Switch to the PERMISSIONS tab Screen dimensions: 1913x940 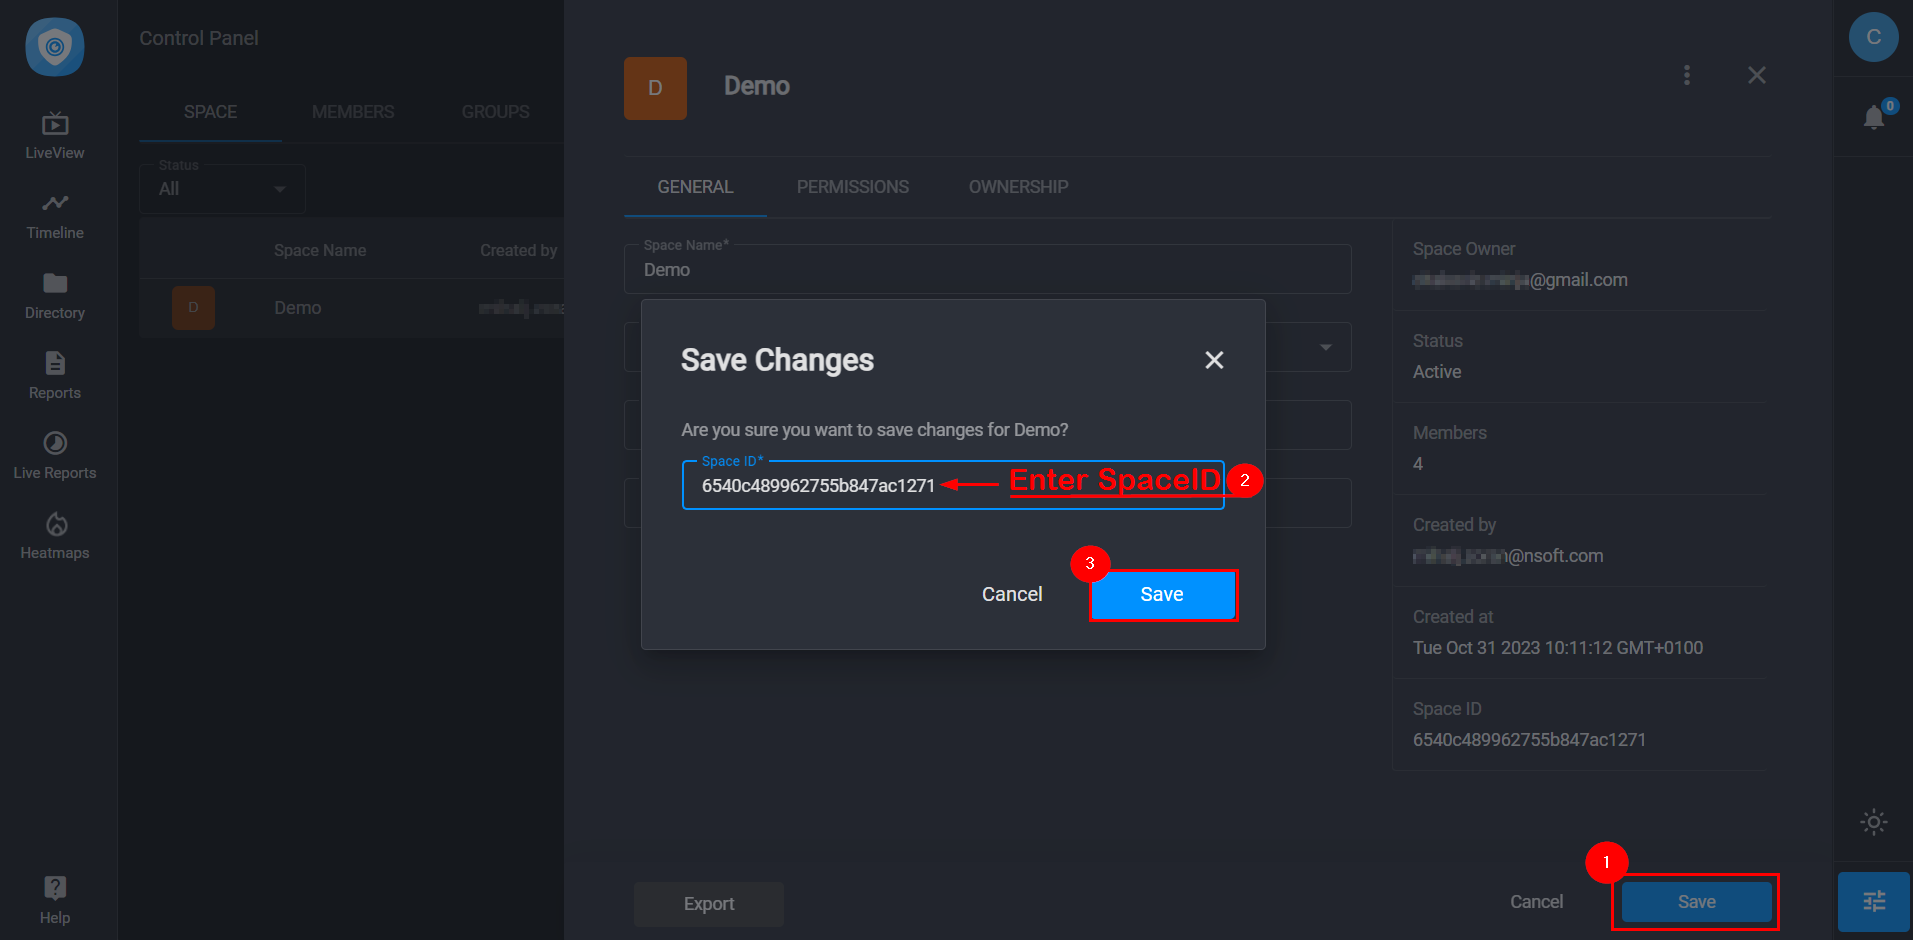click(852, 186)
